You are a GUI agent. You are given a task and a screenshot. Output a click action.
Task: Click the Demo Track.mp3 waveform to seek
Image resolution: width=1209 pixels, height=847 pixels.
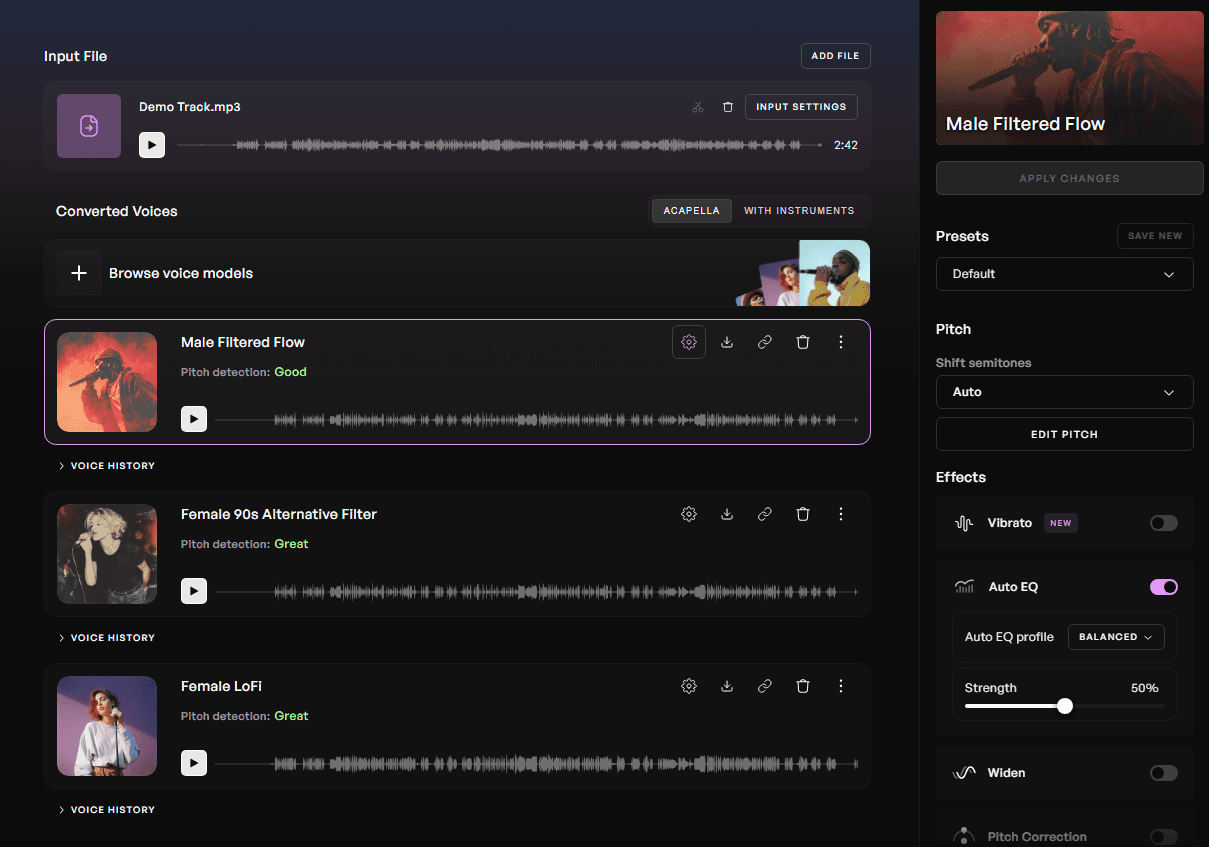(502, 145)
